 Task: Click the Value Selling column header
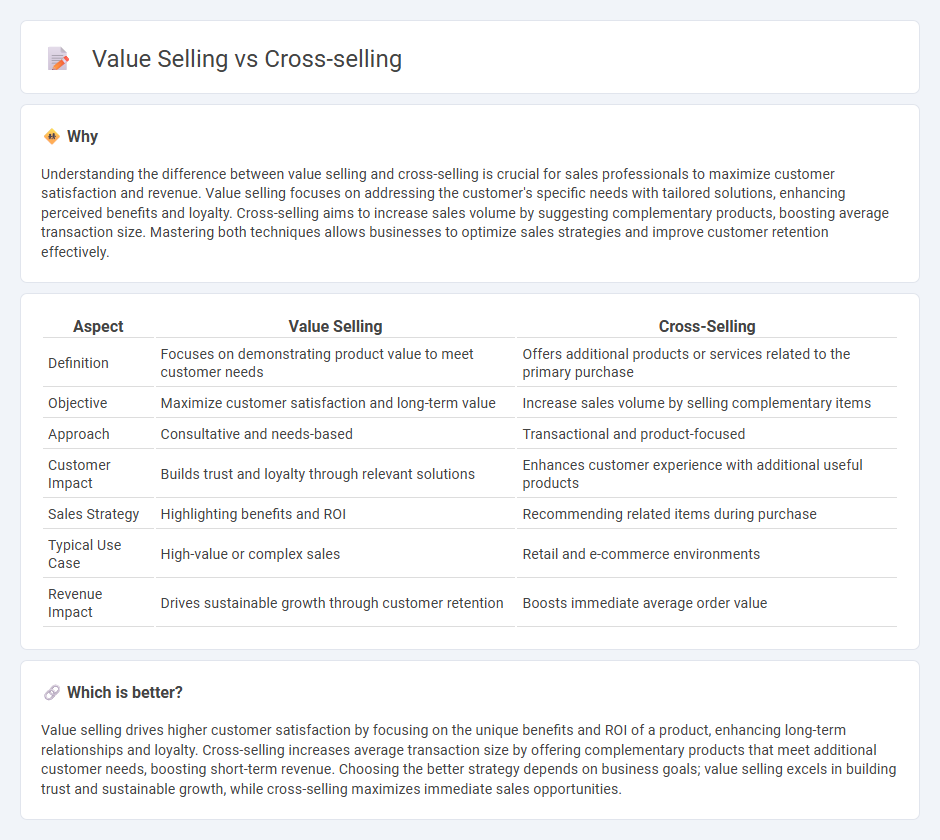335,326
